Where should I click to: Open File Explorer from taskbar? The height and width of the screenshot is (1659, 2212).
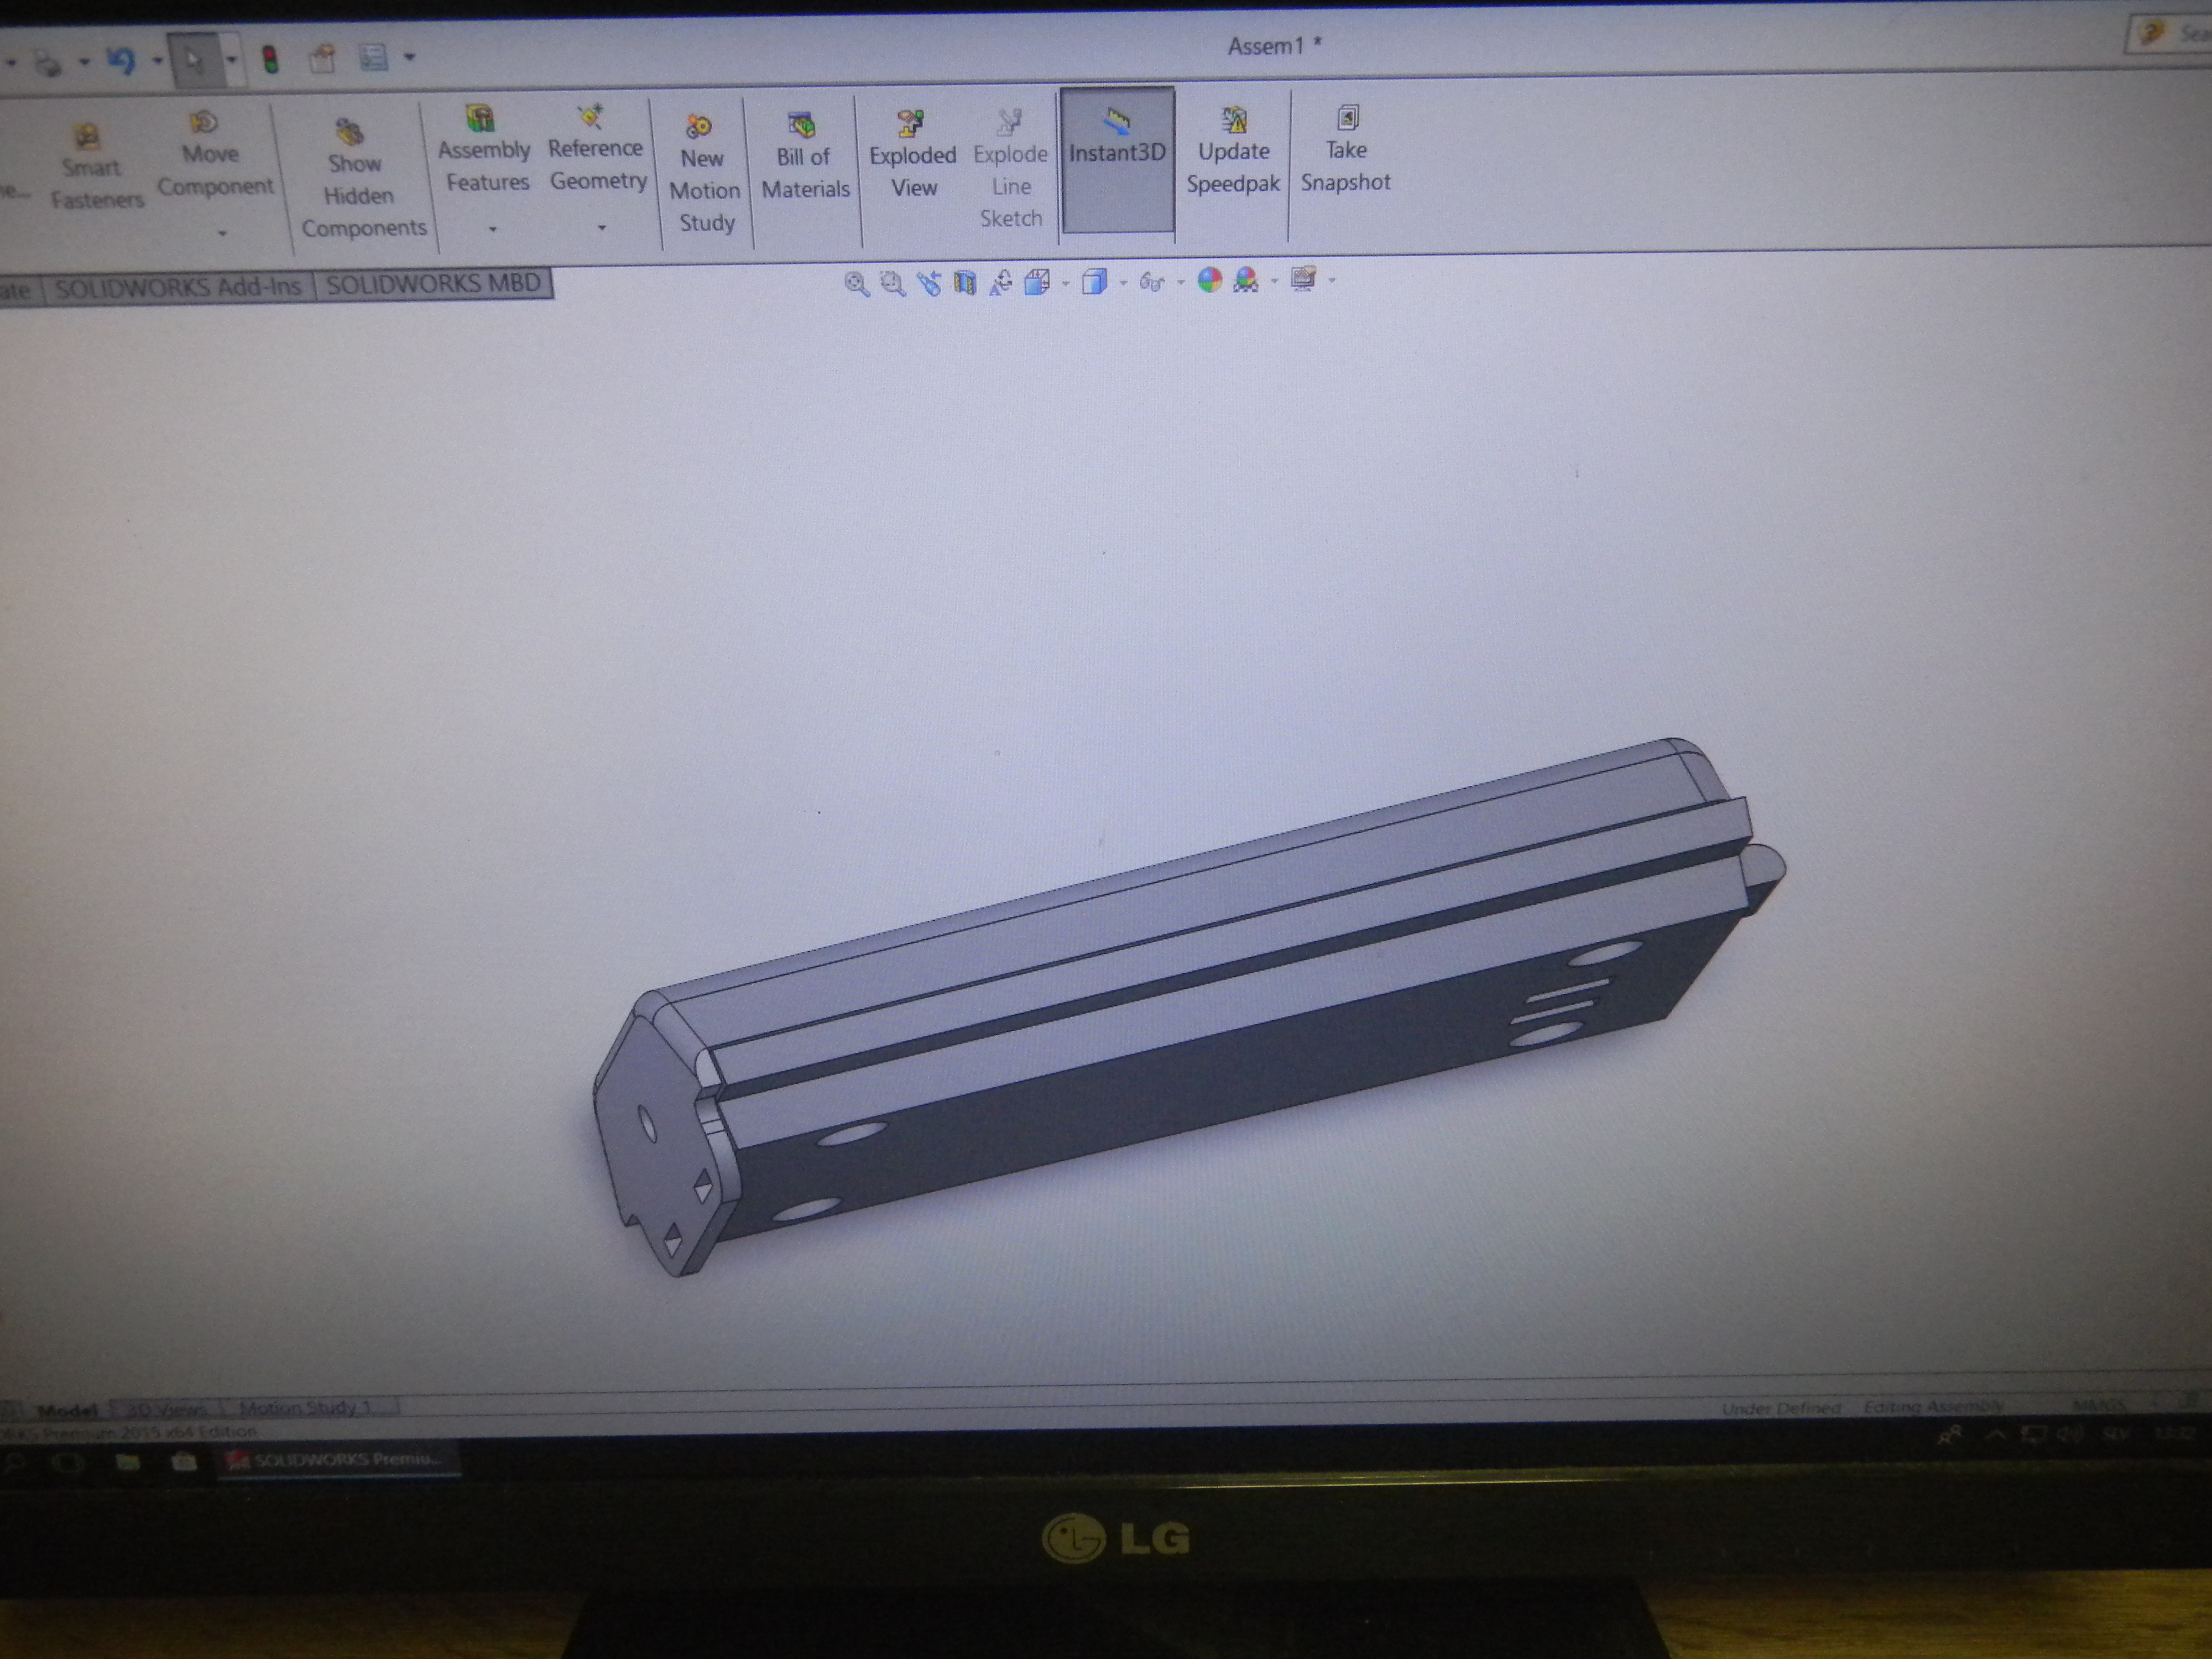[x=127, y=1463]
